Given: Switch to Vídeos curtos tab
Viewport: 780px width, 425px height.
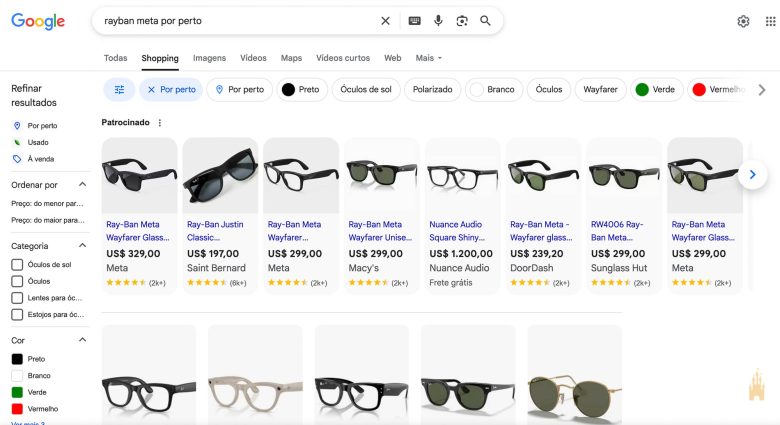Looking at the screenshot, I should point(343,58).
